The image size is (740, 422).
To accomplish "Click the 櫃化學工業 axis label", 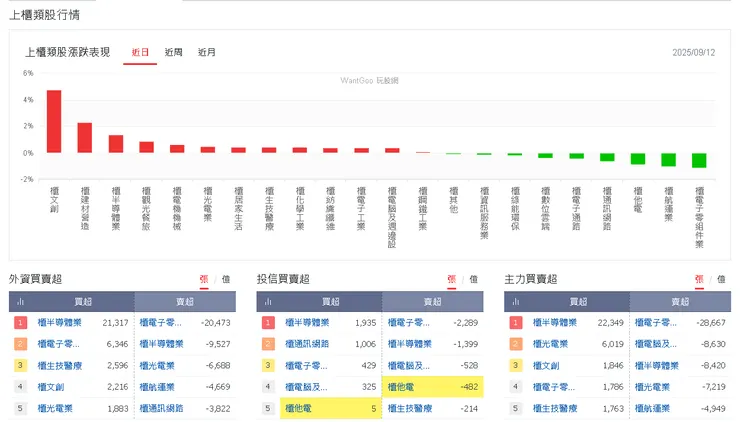I will [x=300, y=208].
